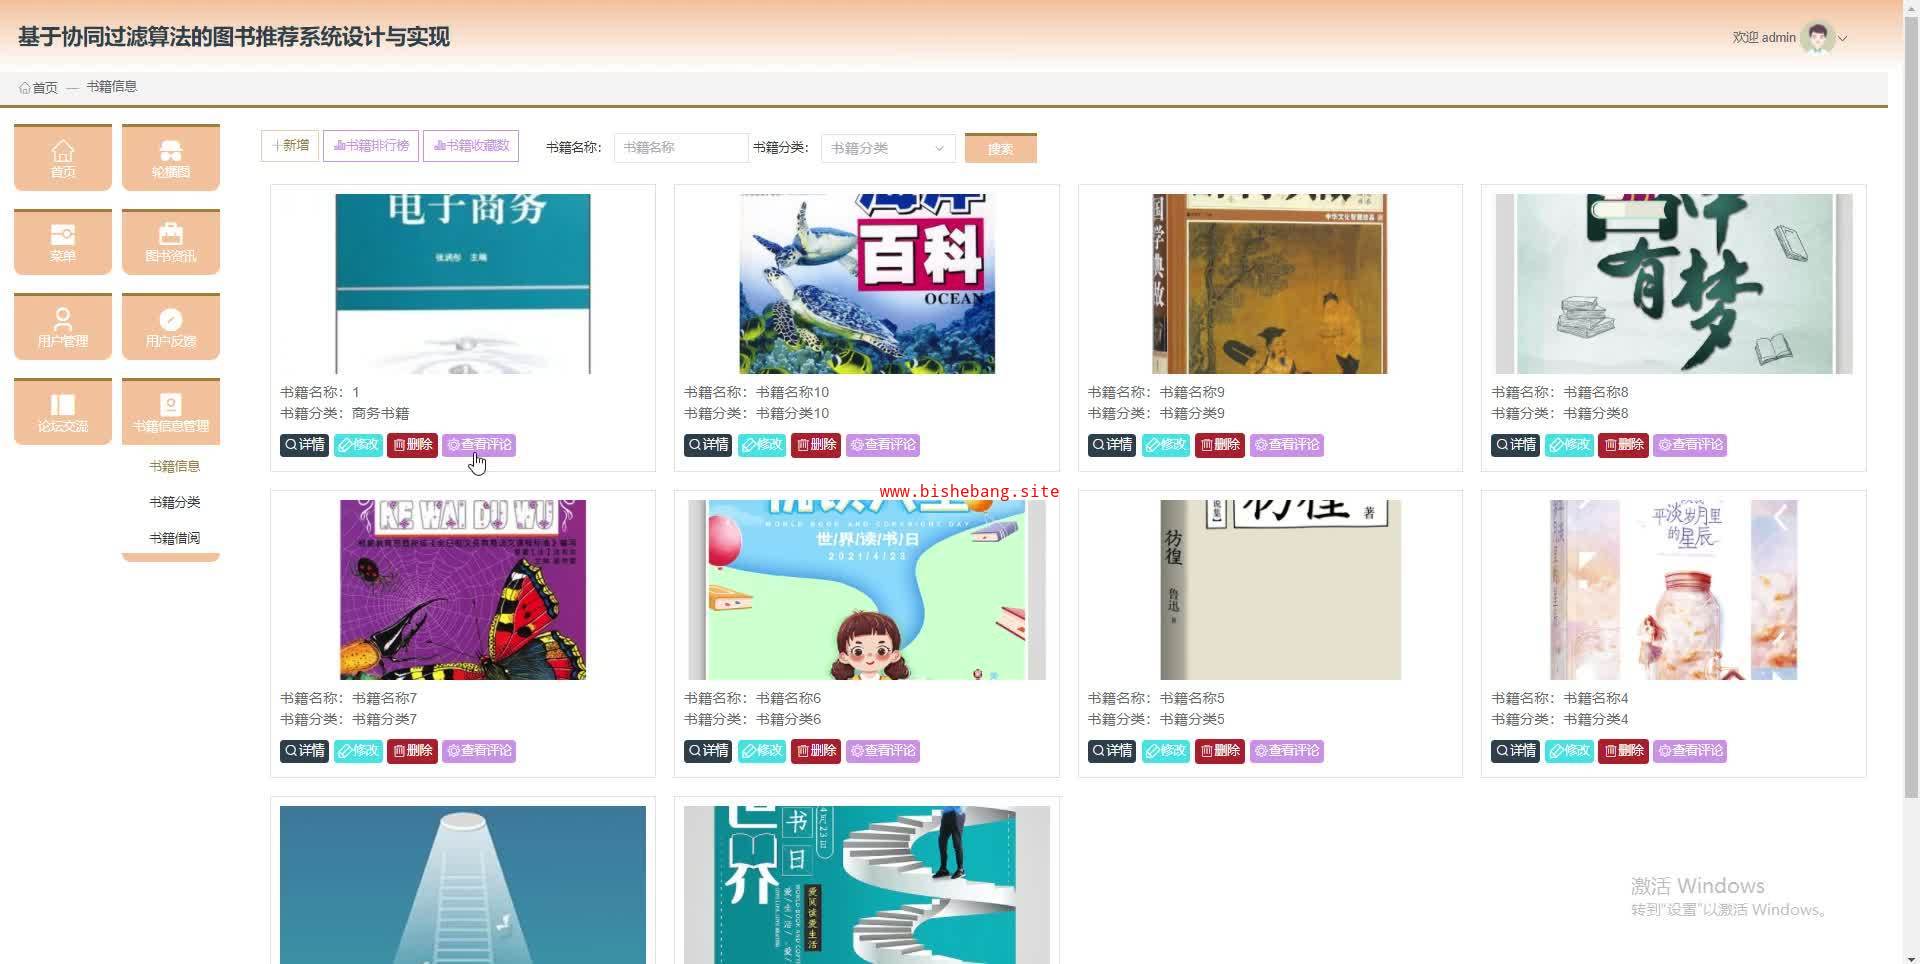View 详情 for 书籍名称8
Image resolution: width=1920 pixels, height=964 pixels.
1516,445
